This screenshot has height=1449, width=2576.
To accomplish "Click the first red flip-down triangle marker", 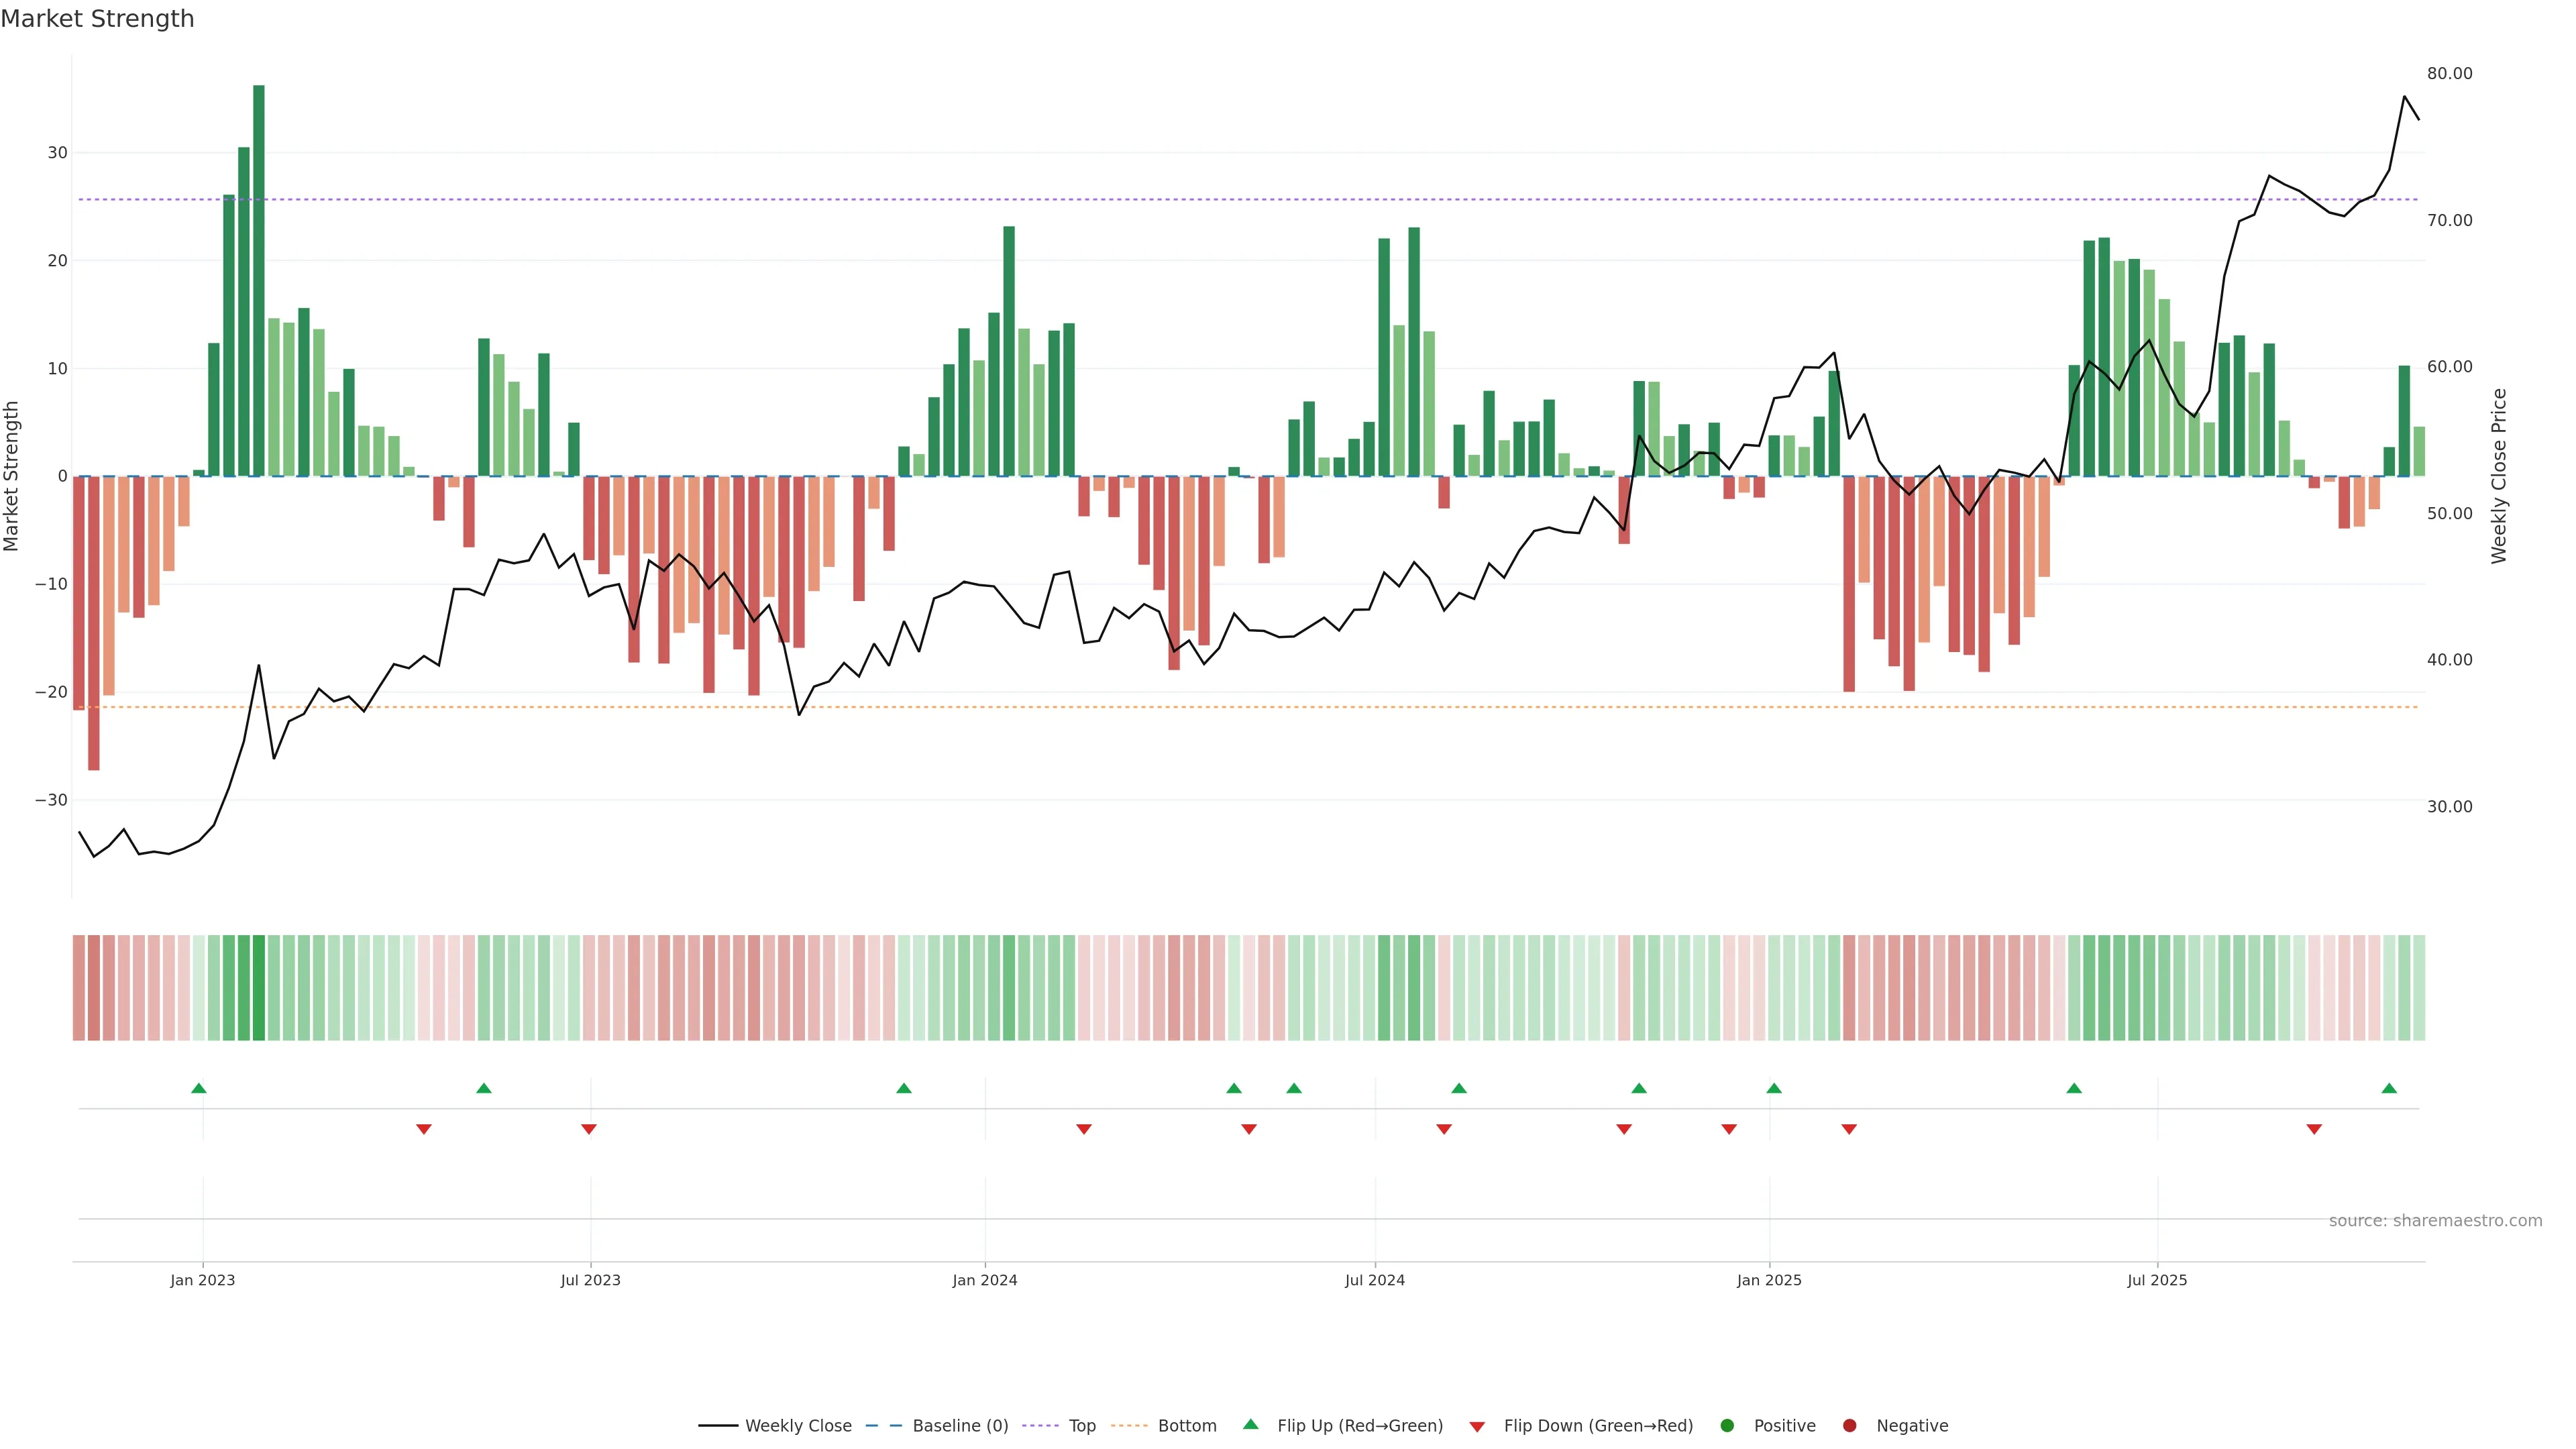I will 424,1129.
